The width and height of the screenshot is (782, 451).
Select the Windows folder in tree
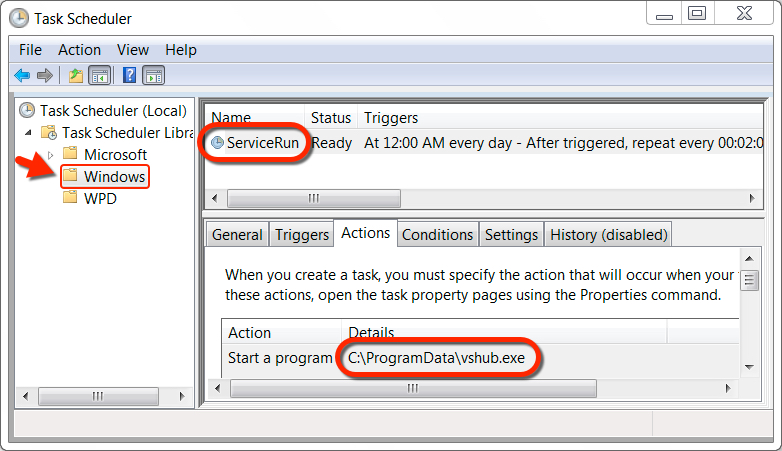[x=105, y=177]
